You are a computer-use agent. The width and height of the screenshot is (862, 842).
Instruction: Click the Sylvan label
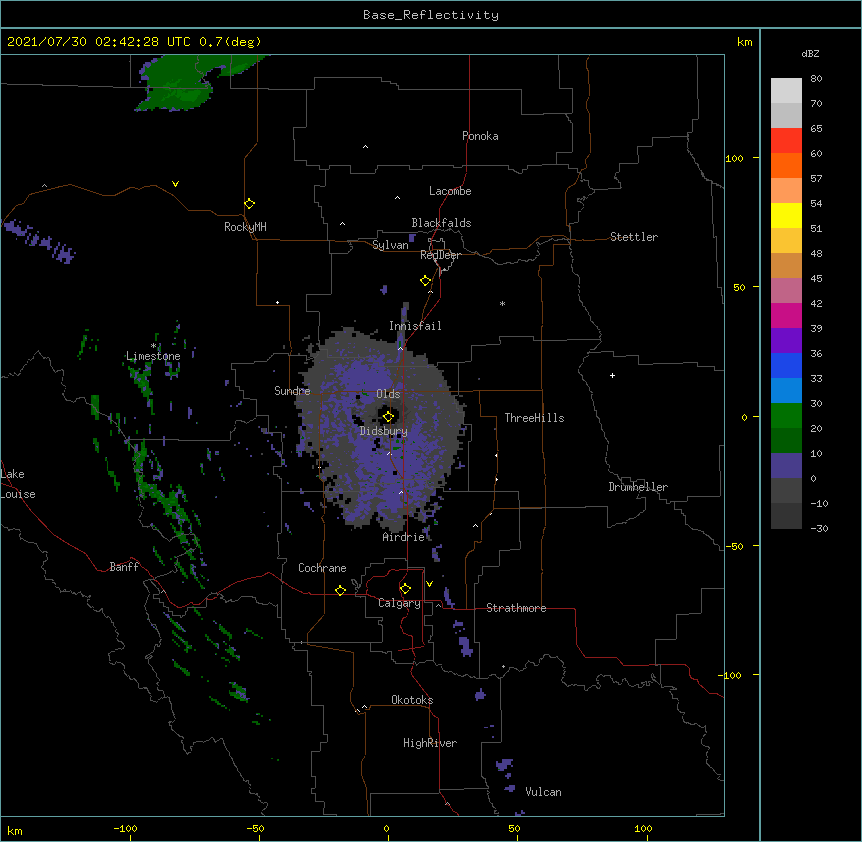point(390,245)
